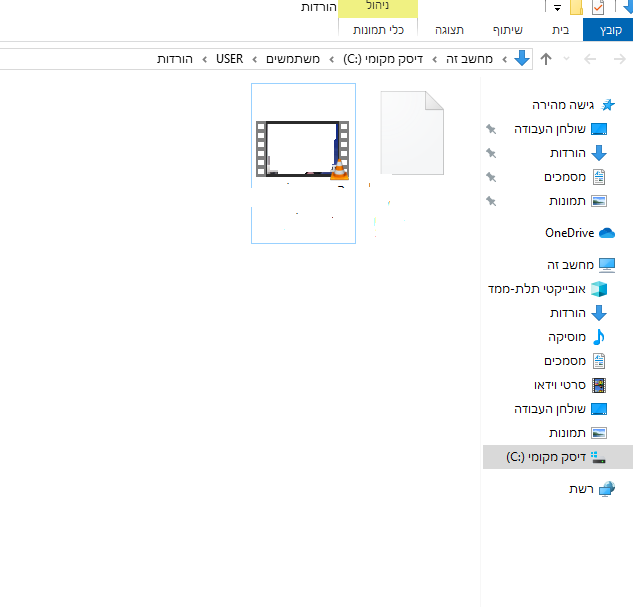The height and width of the screenshot is (607, 633).
Task: Select the yellow ניהול contextual tab header
Action: [377, 7]
